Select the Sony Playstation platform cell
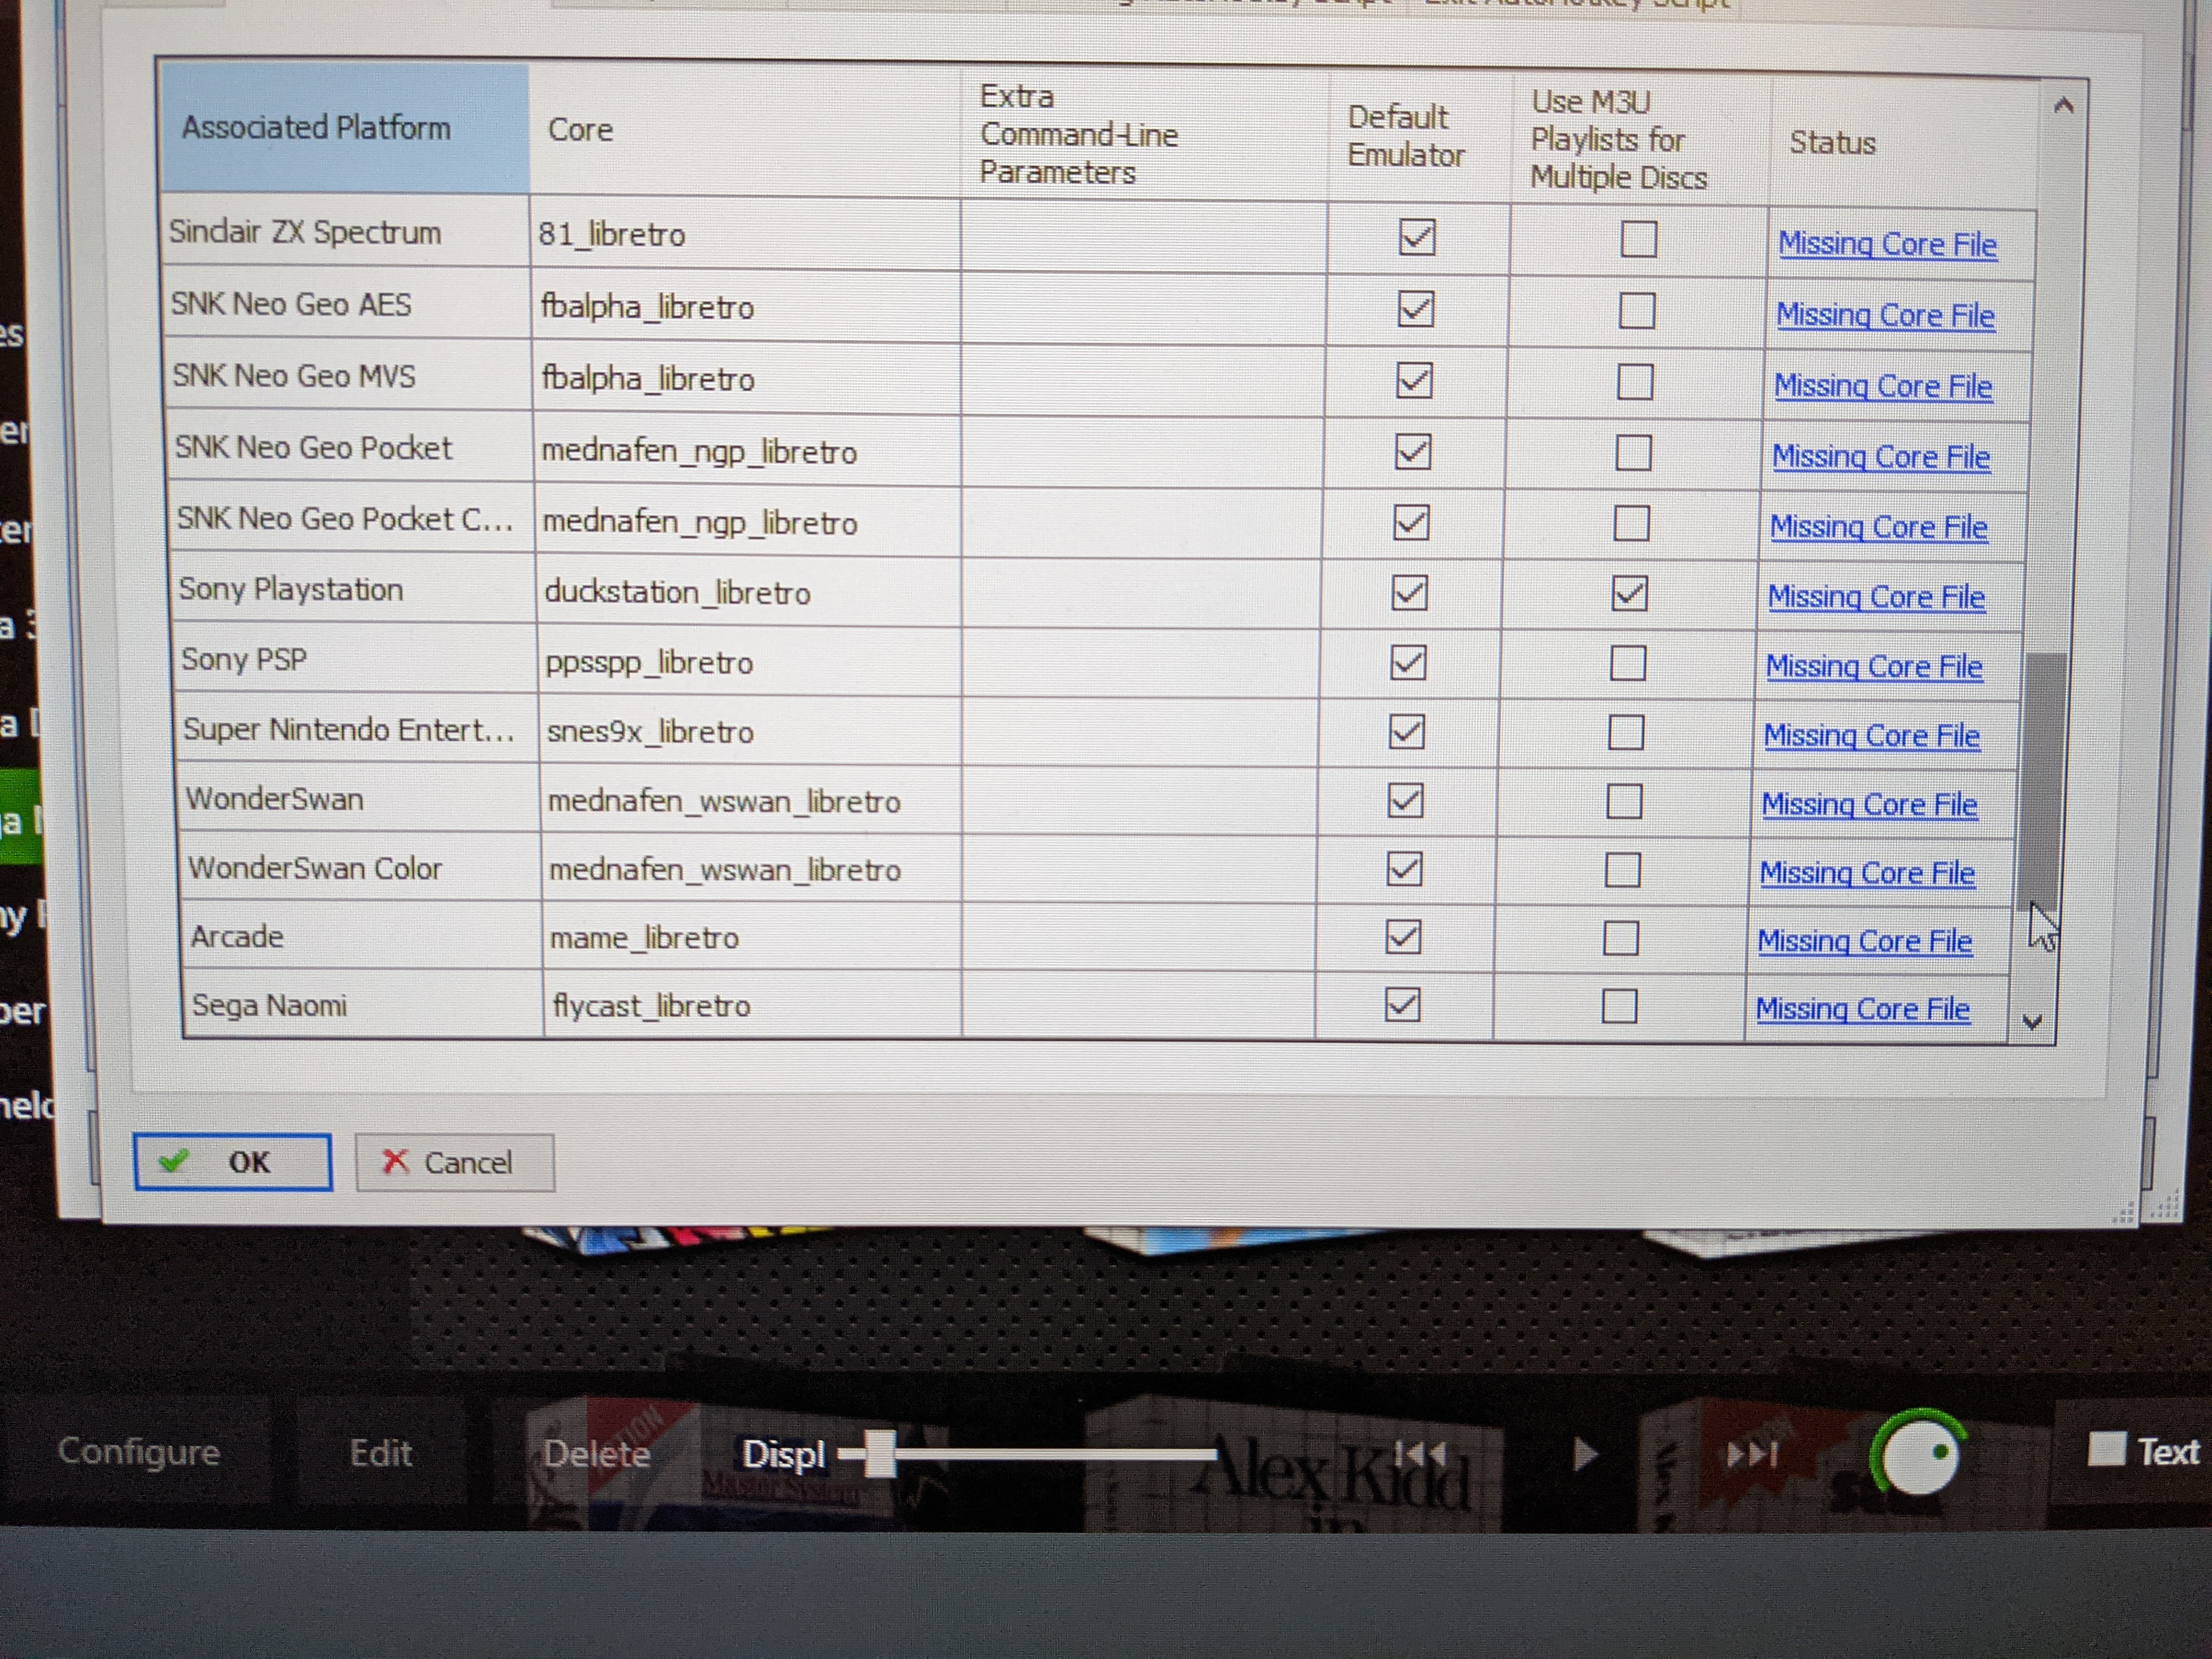 pos(354,589)
